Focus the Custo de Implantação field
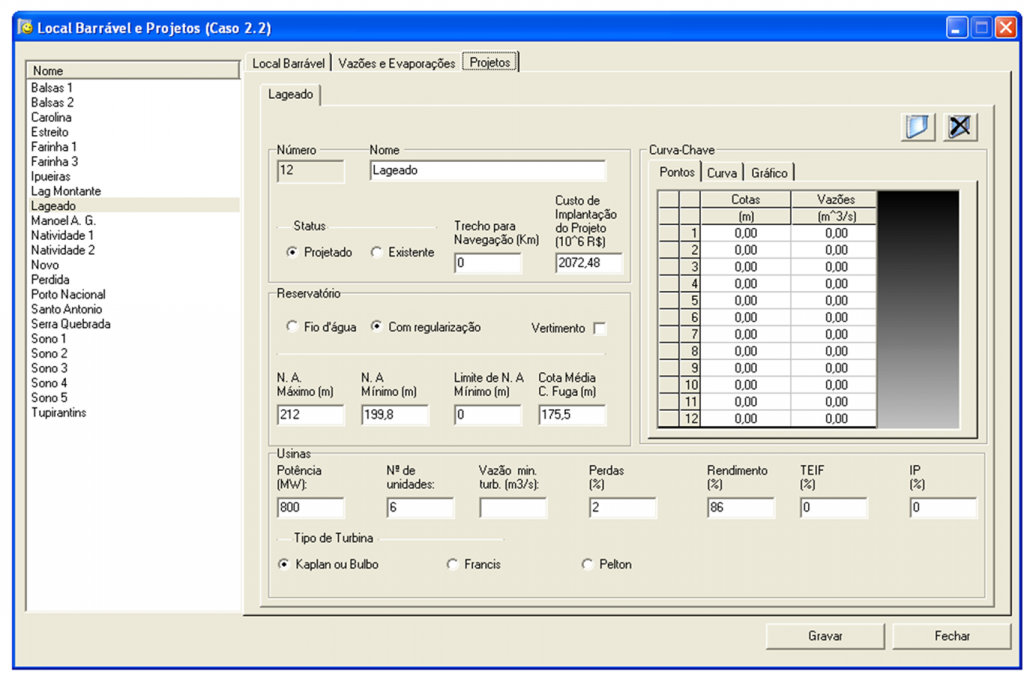Image resolution: width=1024 pixels, height=675 pixels. coord(588,263)
